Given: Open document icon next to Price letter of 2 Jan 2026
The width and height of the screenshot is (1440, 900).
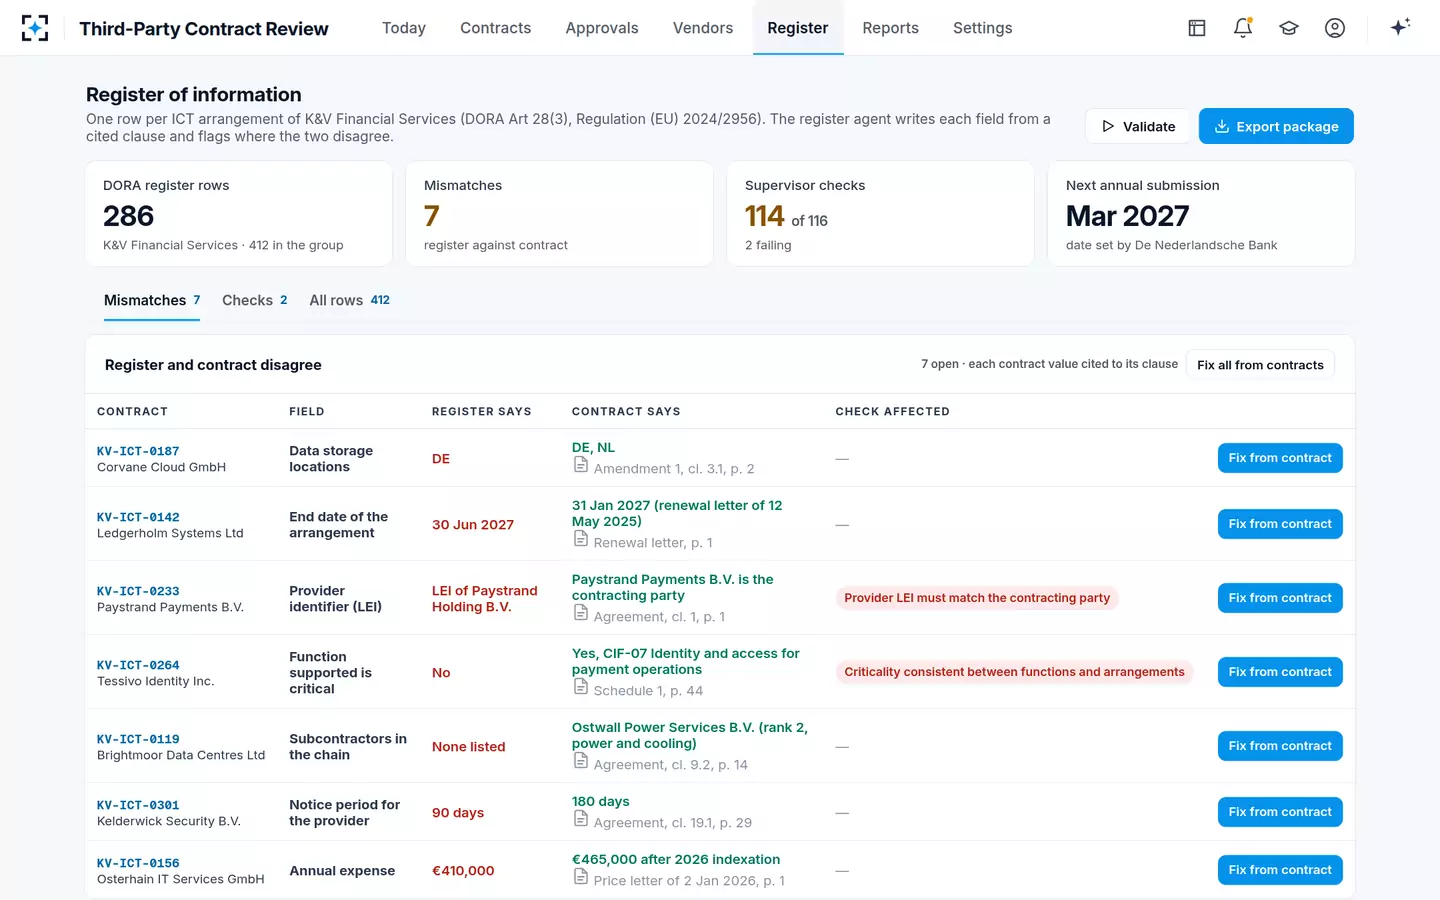Looking at the screenshot, I should 581,877.
